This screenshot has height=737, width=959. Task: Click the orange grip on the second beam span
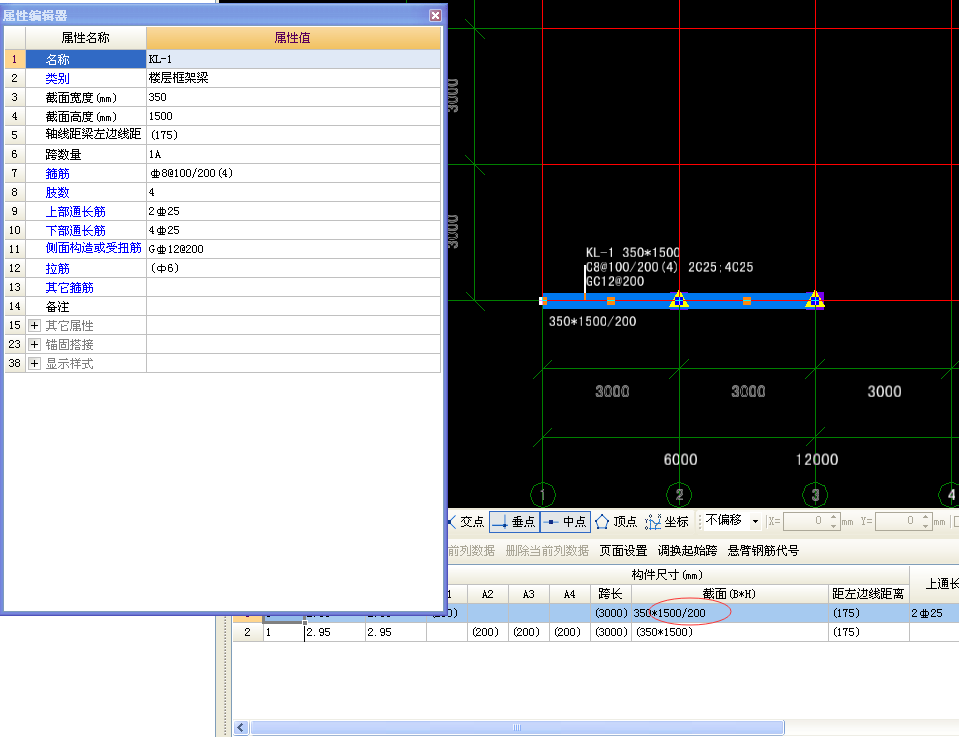click(x=747, y=301)
